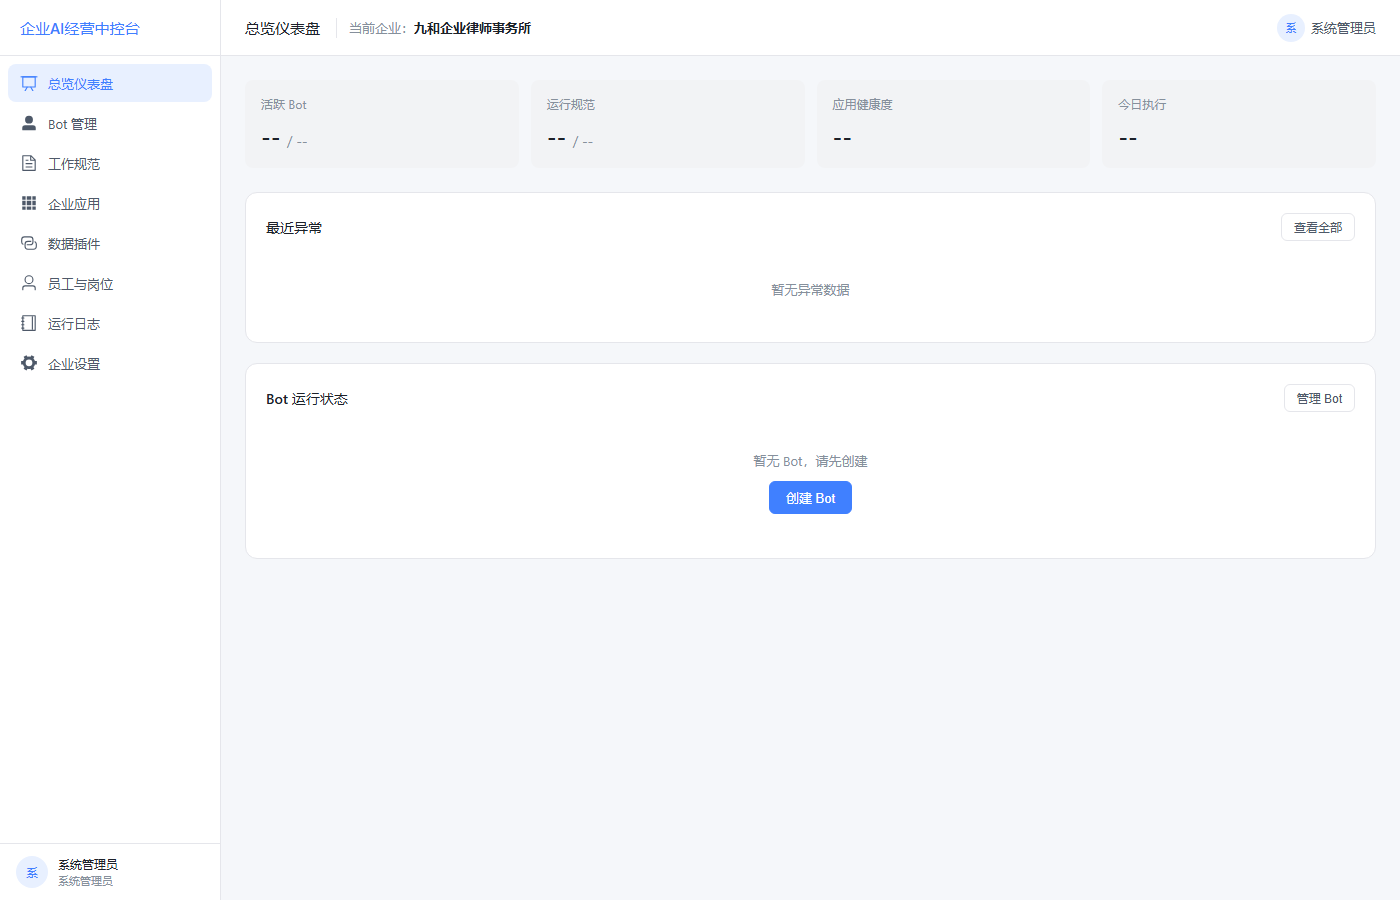The height and width of the screenshot is (900, 1400).
Task: Click the 企业AI经营中控台 logo link
Action: point(80,28)
